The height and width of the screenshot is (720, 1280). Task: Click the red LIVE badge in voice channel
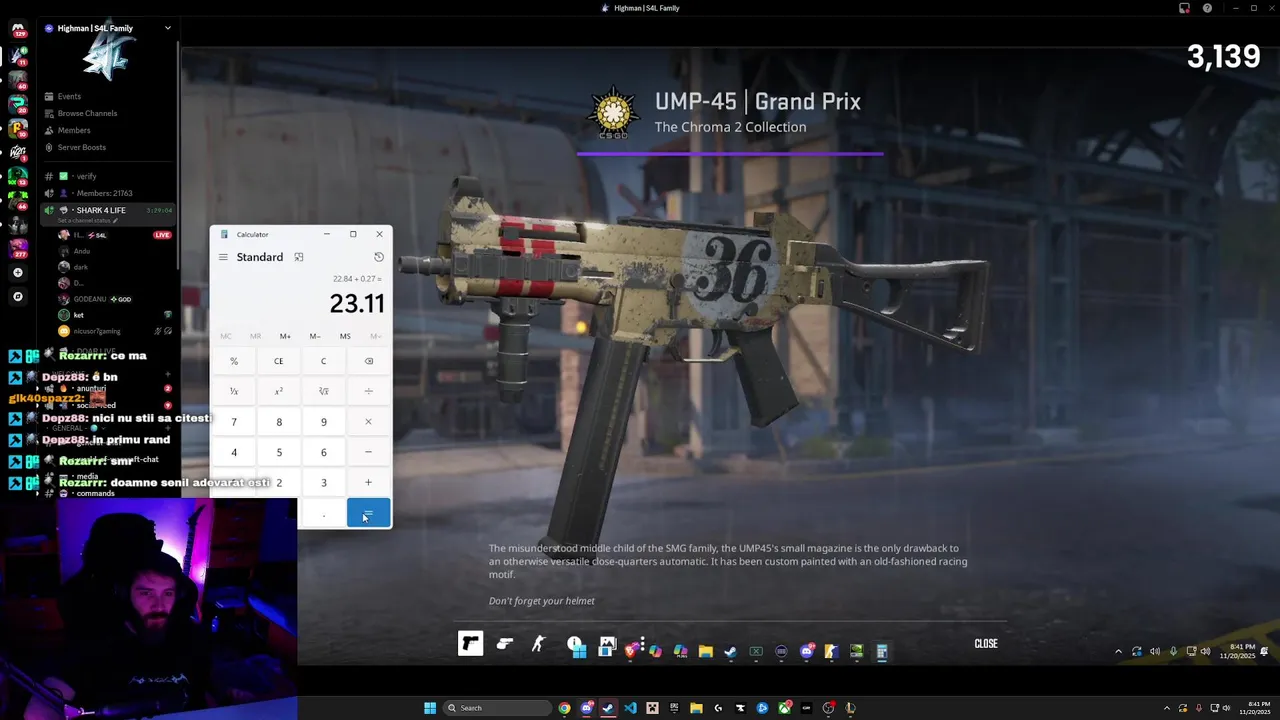pyautogui.click(x=162, y=235)
